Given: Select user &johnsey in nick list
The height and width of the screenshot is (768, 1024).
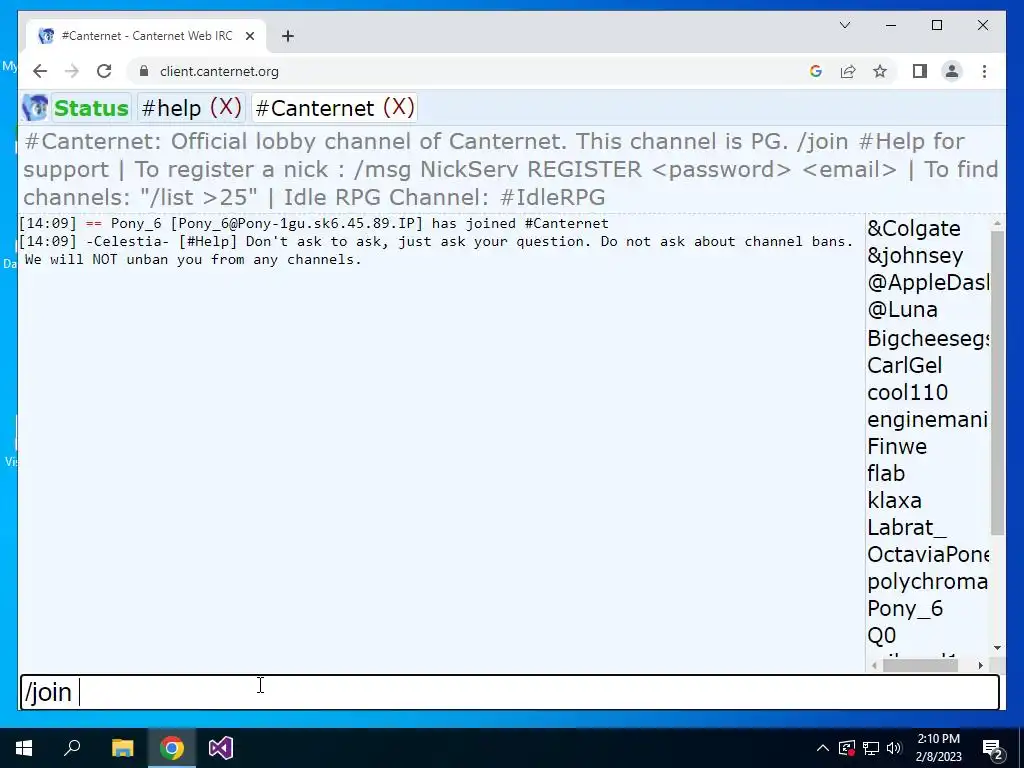Looking at the screenshot, I should click(x=915, y=255).
